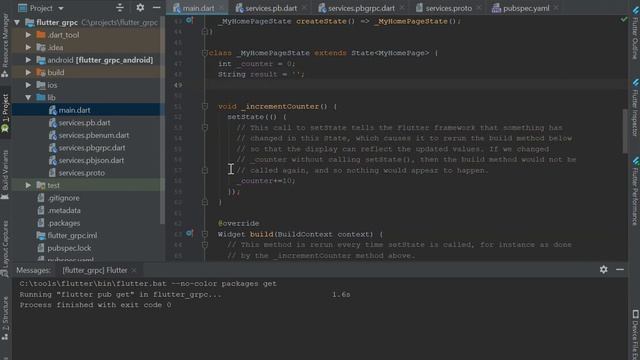This screenshot has height=360, width=640.
Task: Select [flutter_grpc] Flutter messages tab
Action: (x=95, y=270)
